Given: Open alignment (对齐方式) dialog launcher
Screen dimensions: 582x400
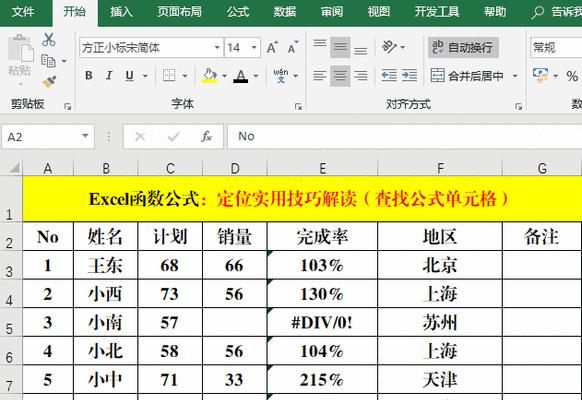Looking at the screenshot, I should (519, 106).
